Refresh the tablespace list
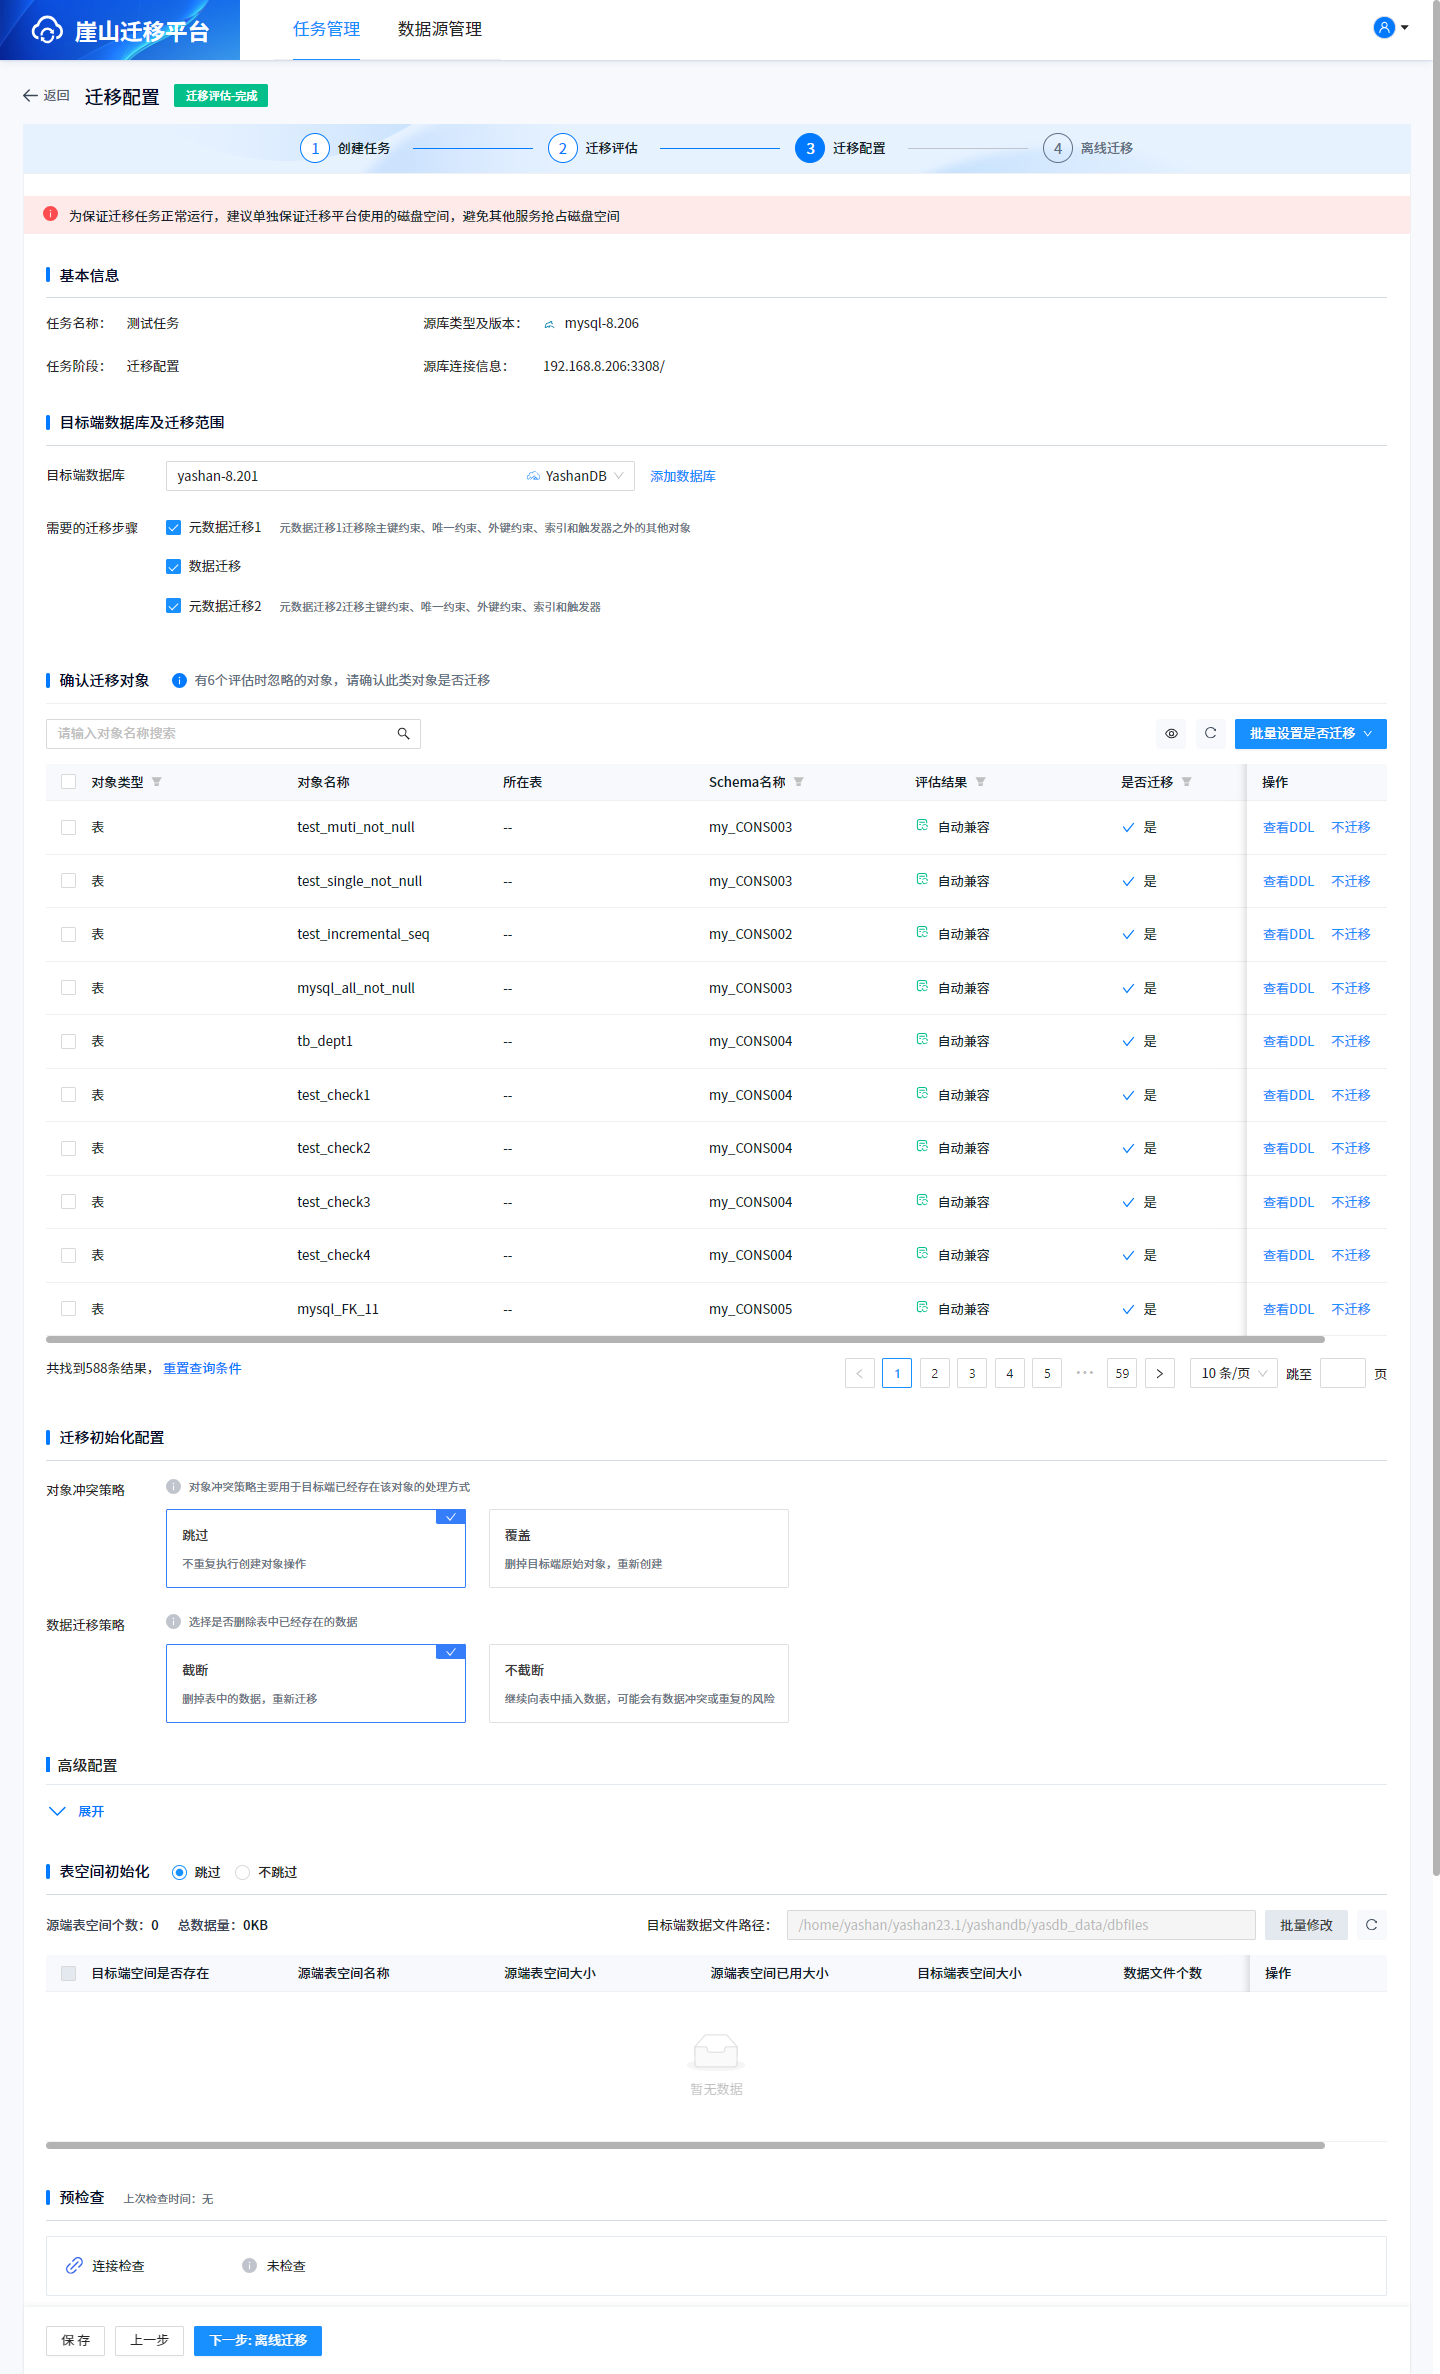 [1371, 1925]
